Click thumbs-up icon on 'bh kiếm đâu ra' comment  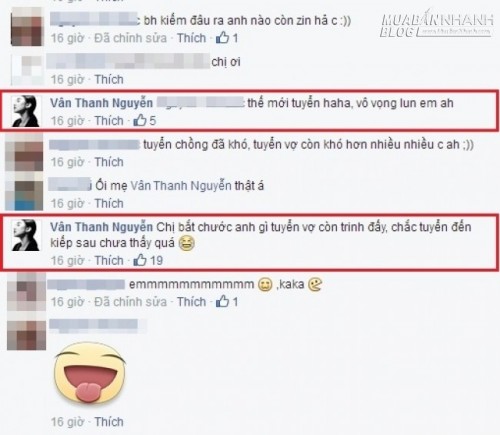pos(222,38)
